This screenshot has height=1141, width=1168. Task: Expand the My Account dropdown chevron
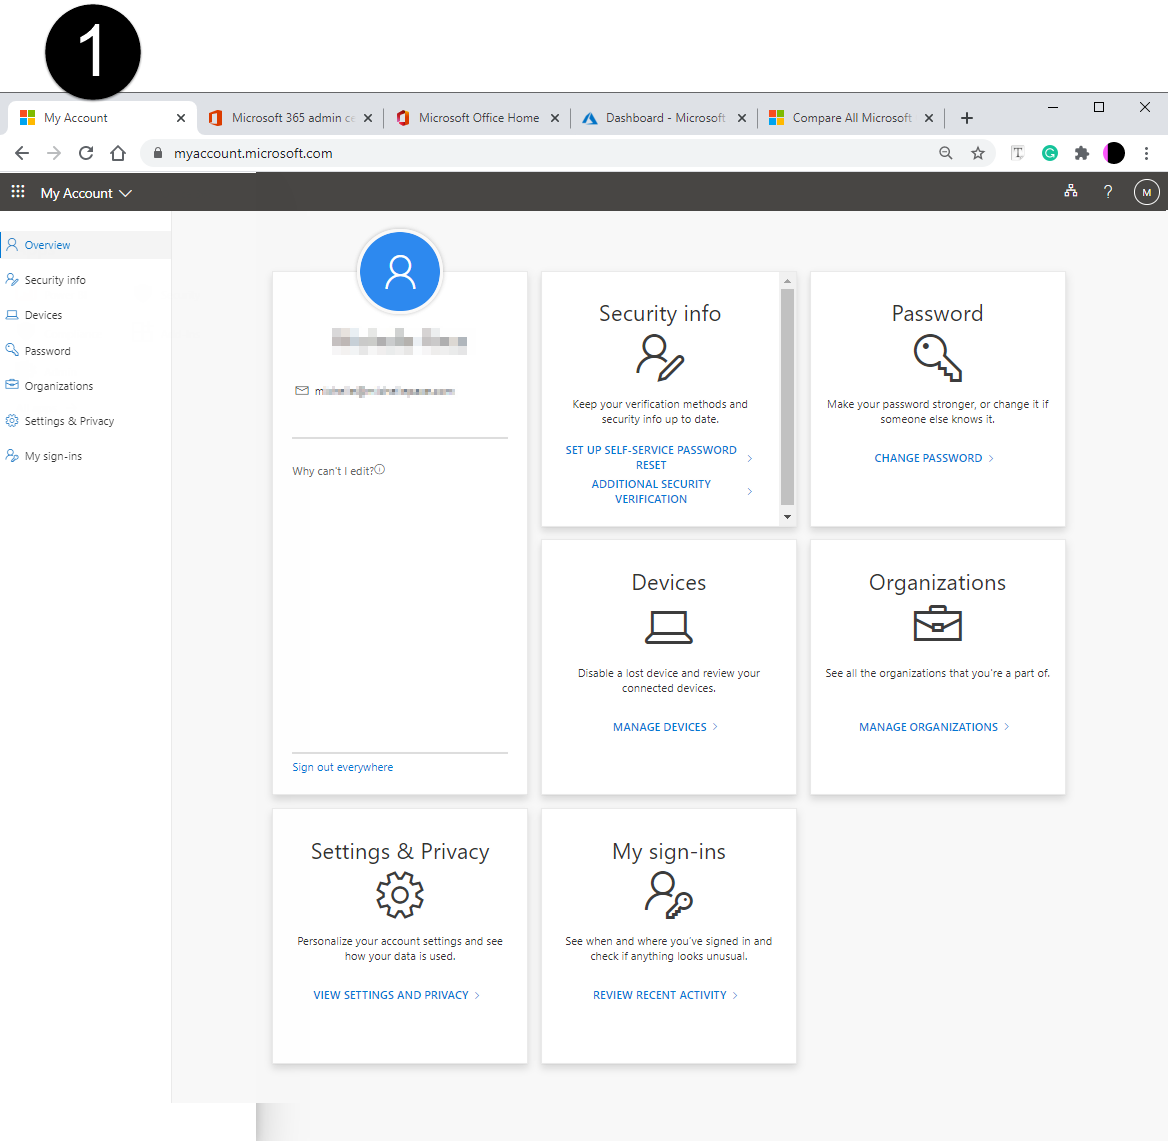pos(126,192)
